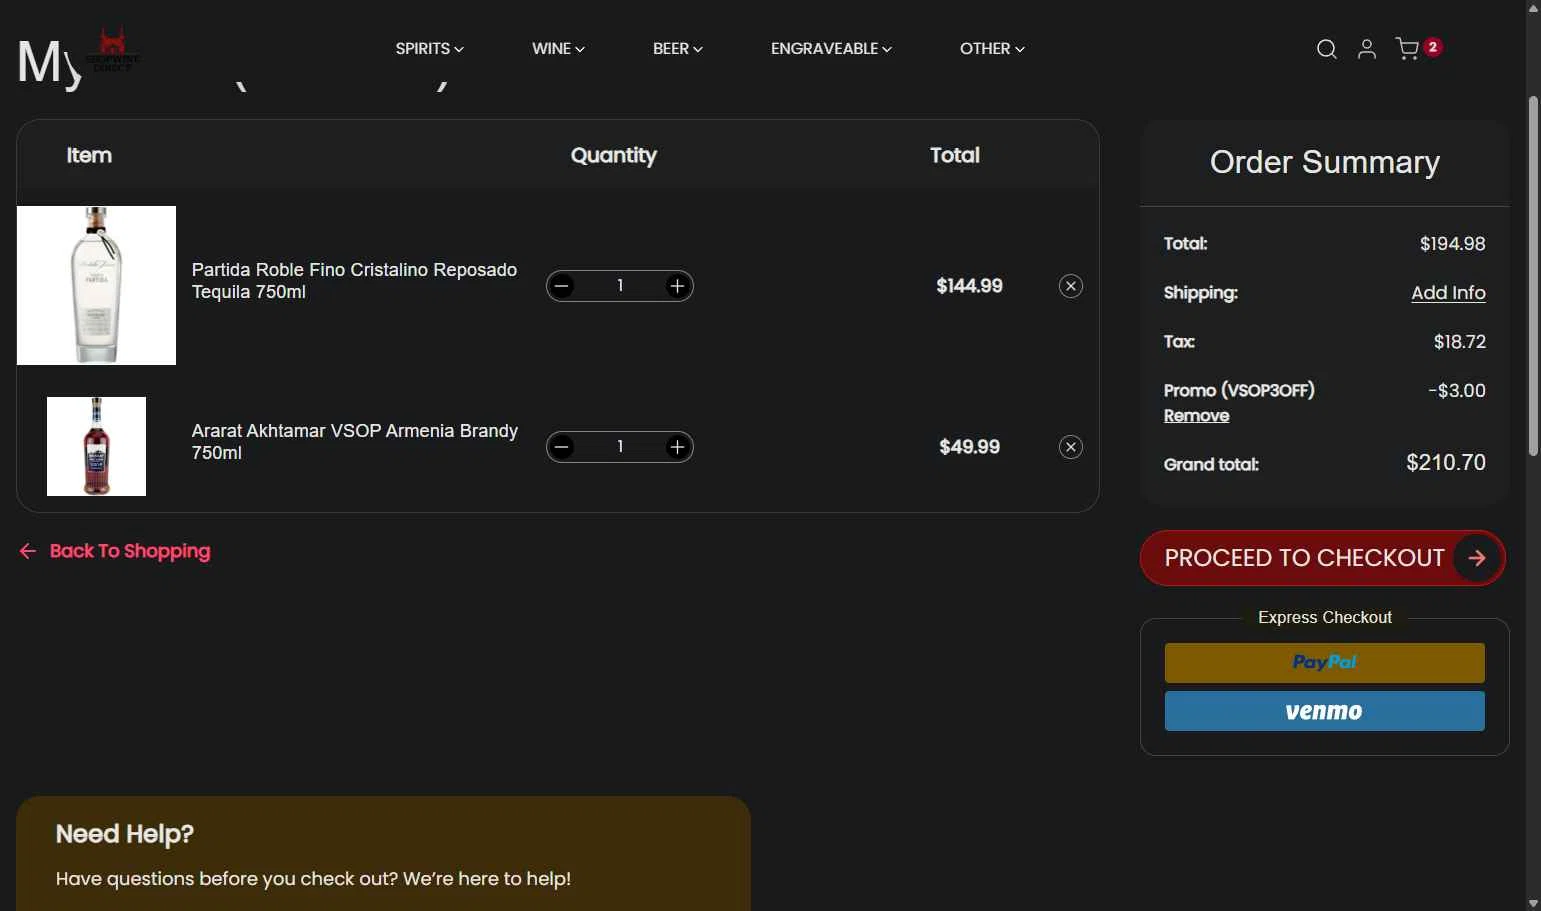Image resolution: width=1541 pixels, height=911 pixels.
Task: Remove the VSOP3OFF promo code
Action: pos(1196,416)
